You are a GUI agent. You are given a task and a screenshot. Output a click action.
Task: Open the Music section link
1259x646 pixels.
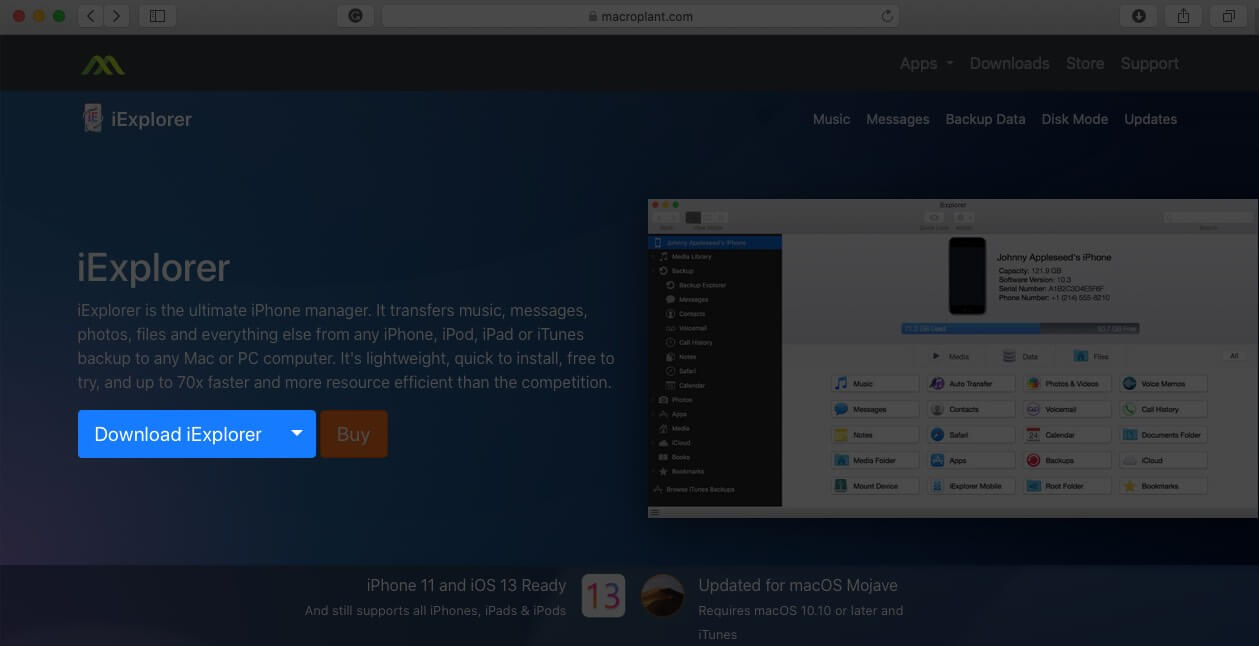[831, 119]
